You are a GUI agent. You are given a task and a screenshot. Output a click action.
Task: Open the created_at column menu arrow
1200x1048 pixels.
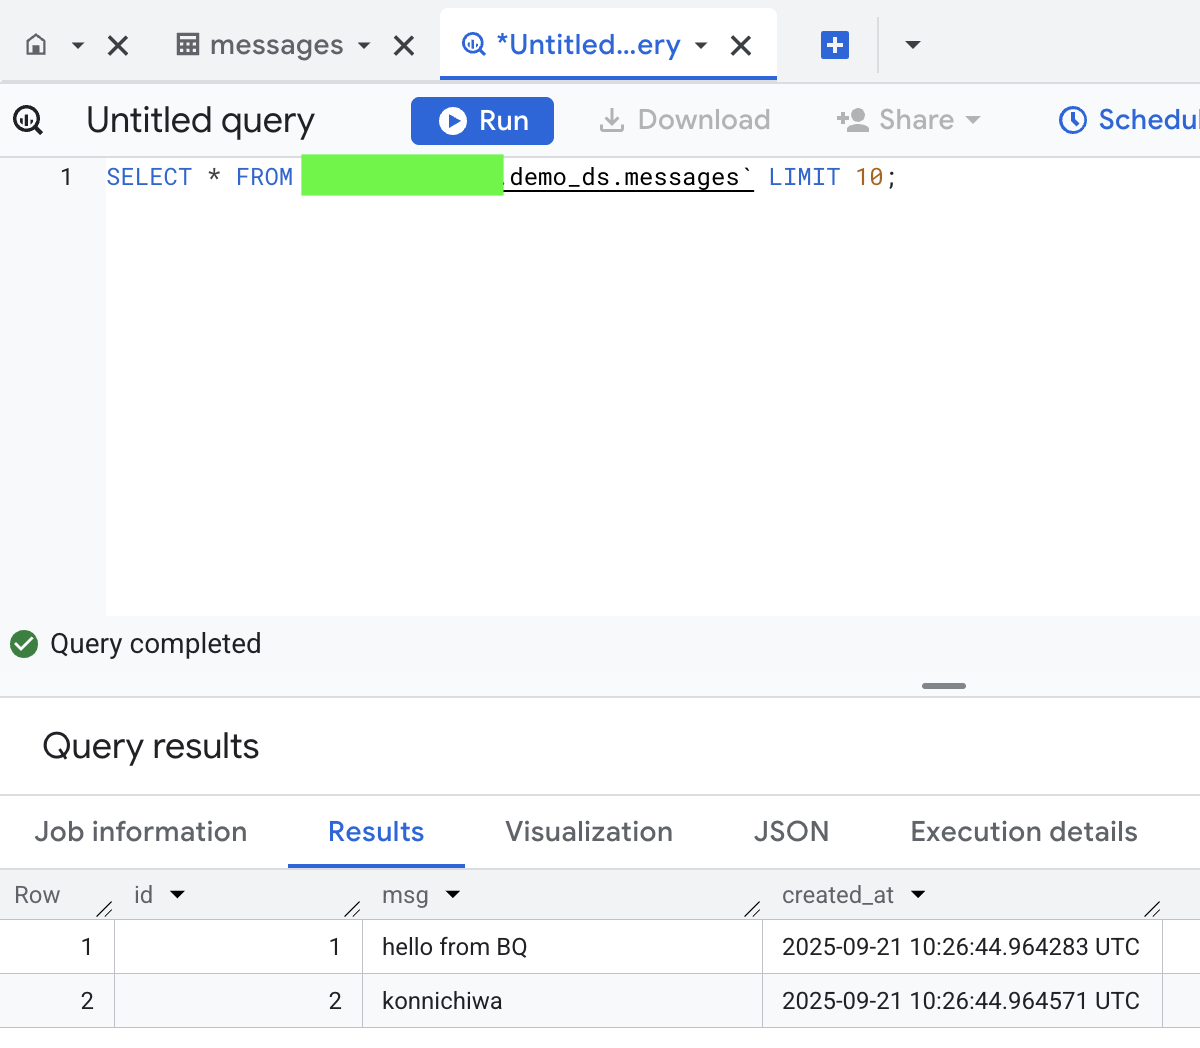pos(918,895)
